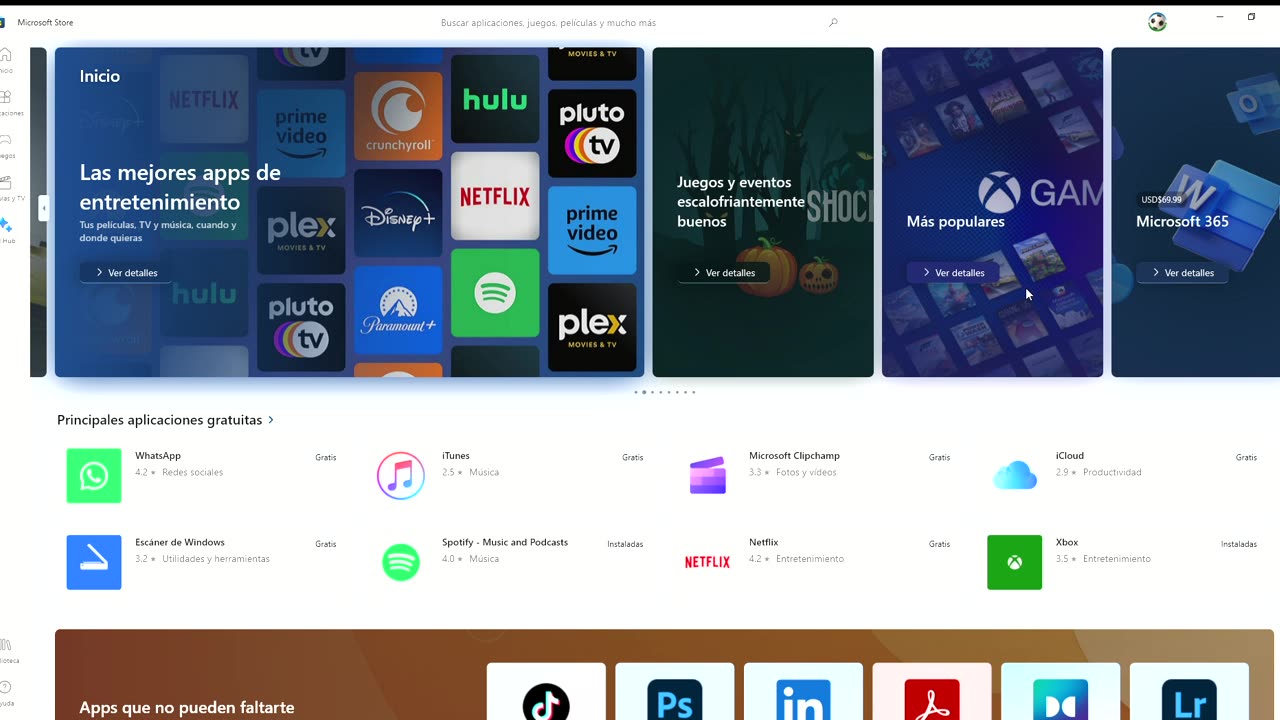
Task: Open the Aplicaciones section in sidebar
Action: 5,103
